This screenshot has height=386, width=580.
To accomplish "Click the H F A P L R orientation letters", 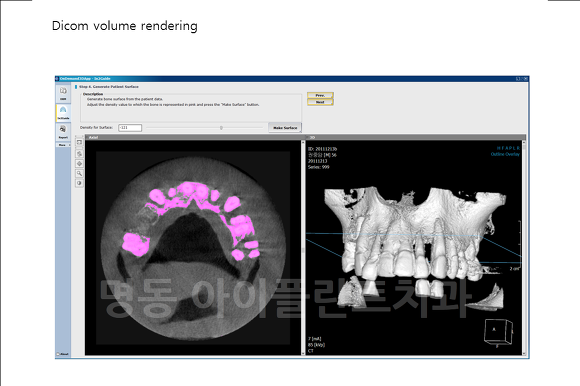I will point(508,148).
